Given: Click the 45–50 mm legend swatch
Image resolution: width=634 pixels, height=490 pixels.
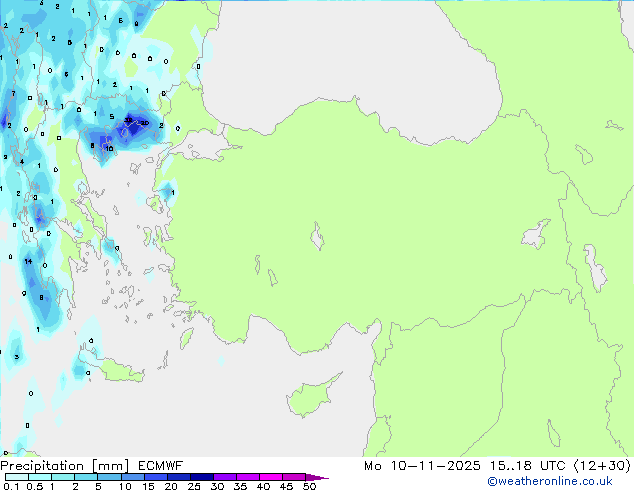Looking at the screenshot, I should click(293, 477).
